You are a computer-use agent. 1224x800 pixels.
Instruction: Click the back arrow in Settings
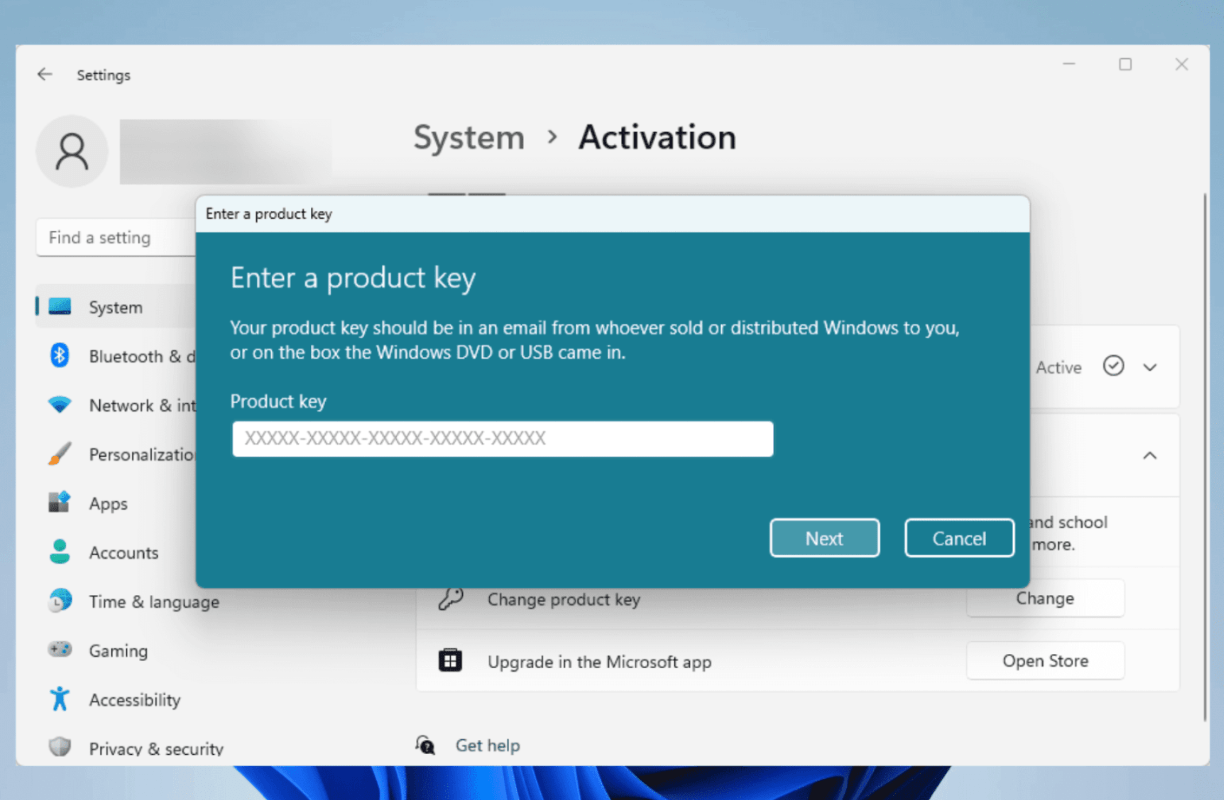[44, 74]
